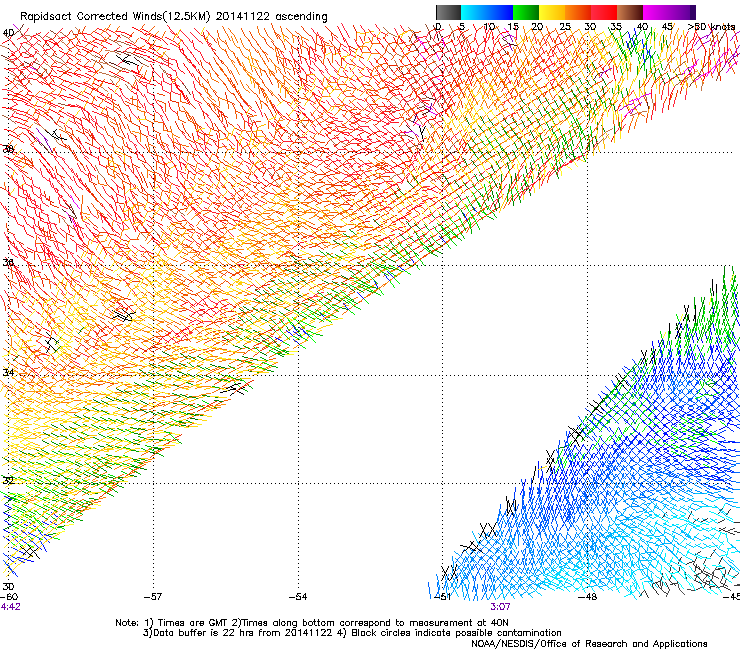Click the latitude label 40
Screen dimensions: 740x650
tap(8, 33)
